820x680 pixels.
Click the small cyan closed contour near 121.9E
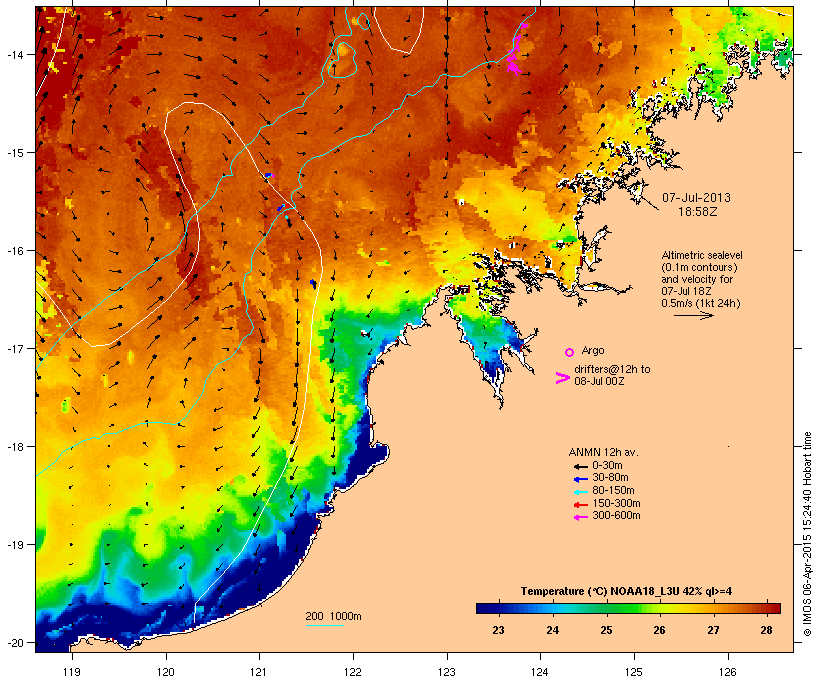pyautogui.click(x=341, y=59)
